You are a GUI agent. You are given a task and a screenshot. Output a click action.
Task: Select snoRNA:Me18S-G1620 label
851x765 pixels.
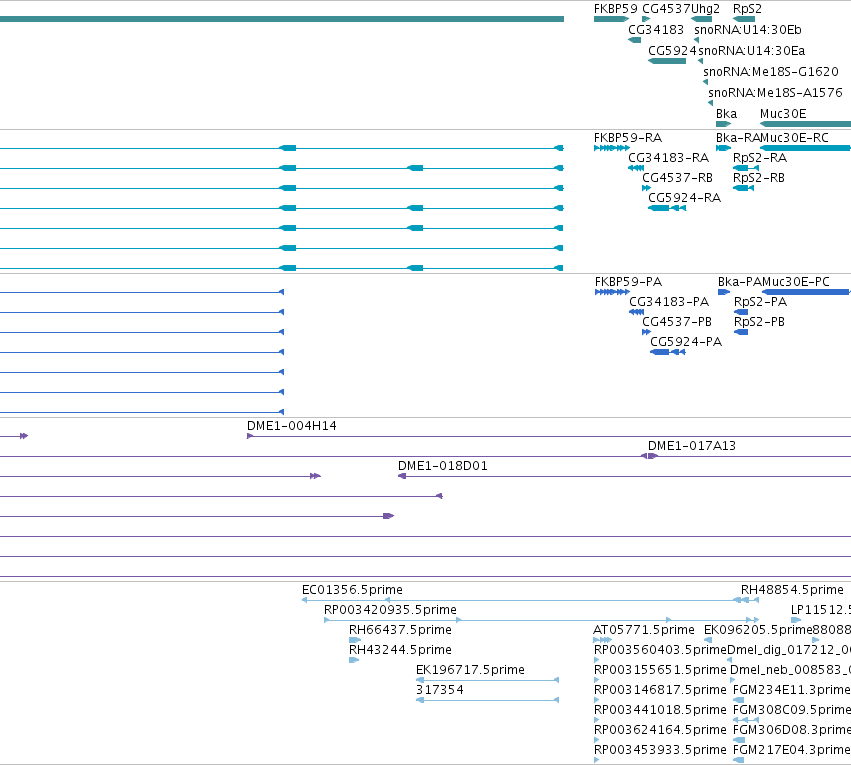pyautogui.click(x=771, y=72)
